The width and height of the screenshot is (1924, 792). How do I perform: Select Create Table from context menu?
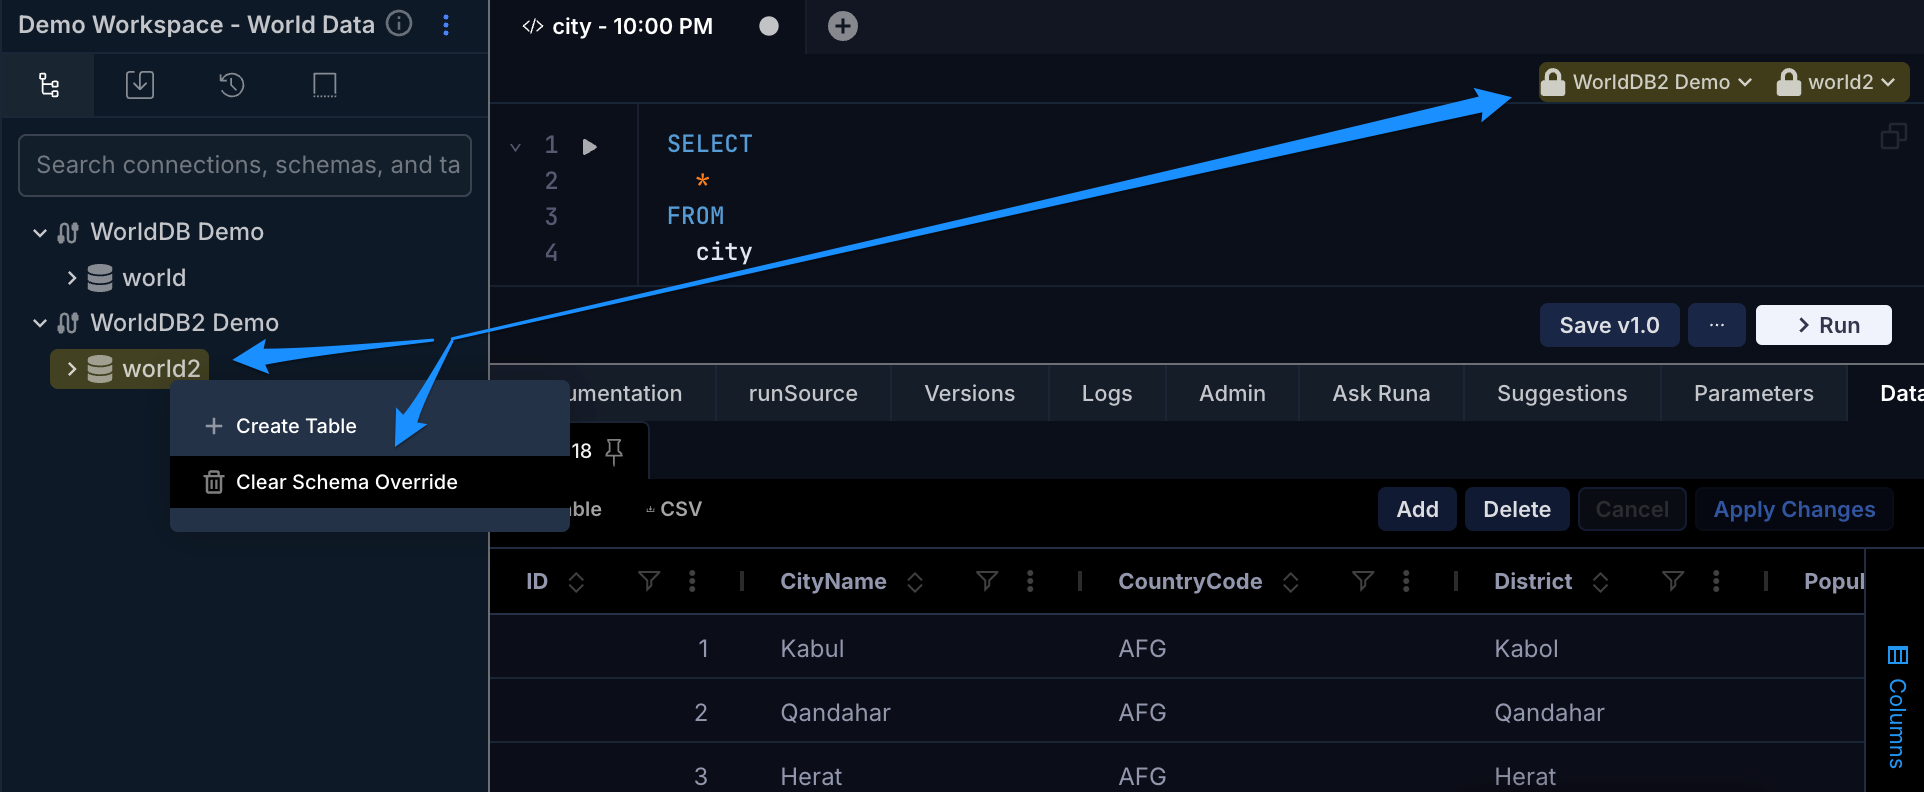pyautogui.click(x=296, y=426)
